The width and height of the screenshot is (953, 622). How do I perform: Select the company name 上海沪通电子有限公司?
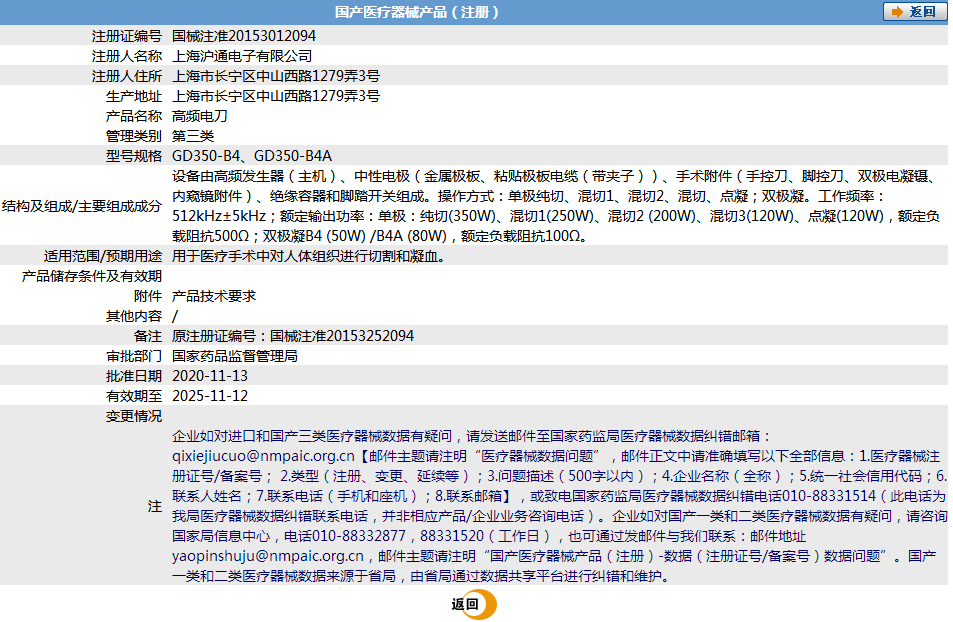241,55
